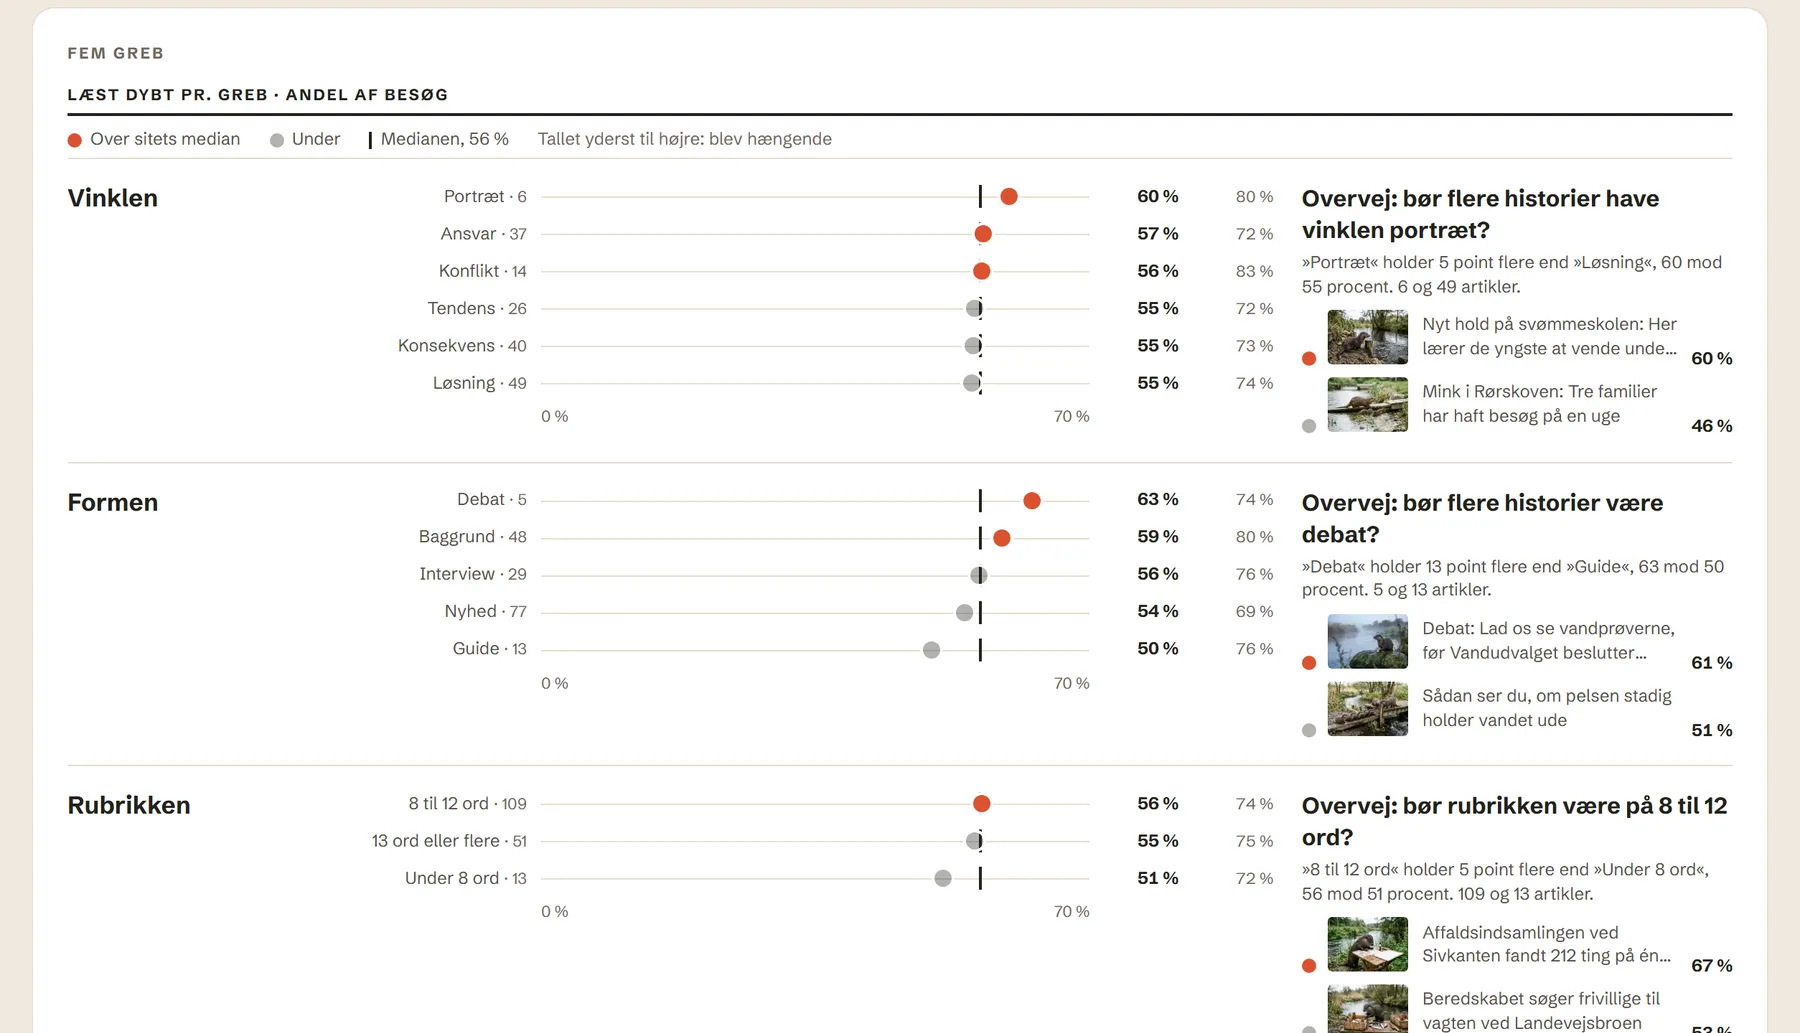Click the "46 %" score beside the Mink i Rørskoven article
1800x1033 pixels.
pyautogui.click(x=1711, y=426)
